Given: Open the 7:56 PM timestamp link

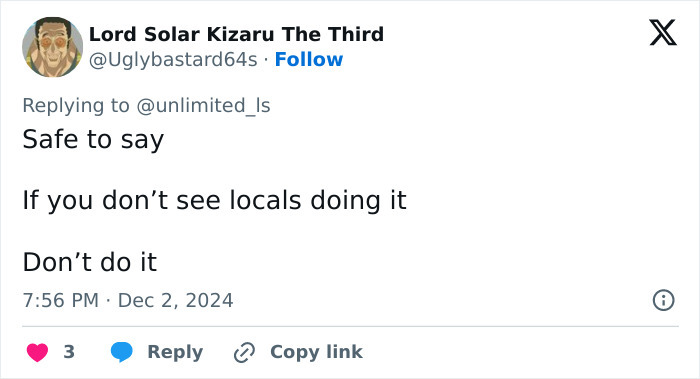Looking at the screenshot, I should tap(61, 300).
